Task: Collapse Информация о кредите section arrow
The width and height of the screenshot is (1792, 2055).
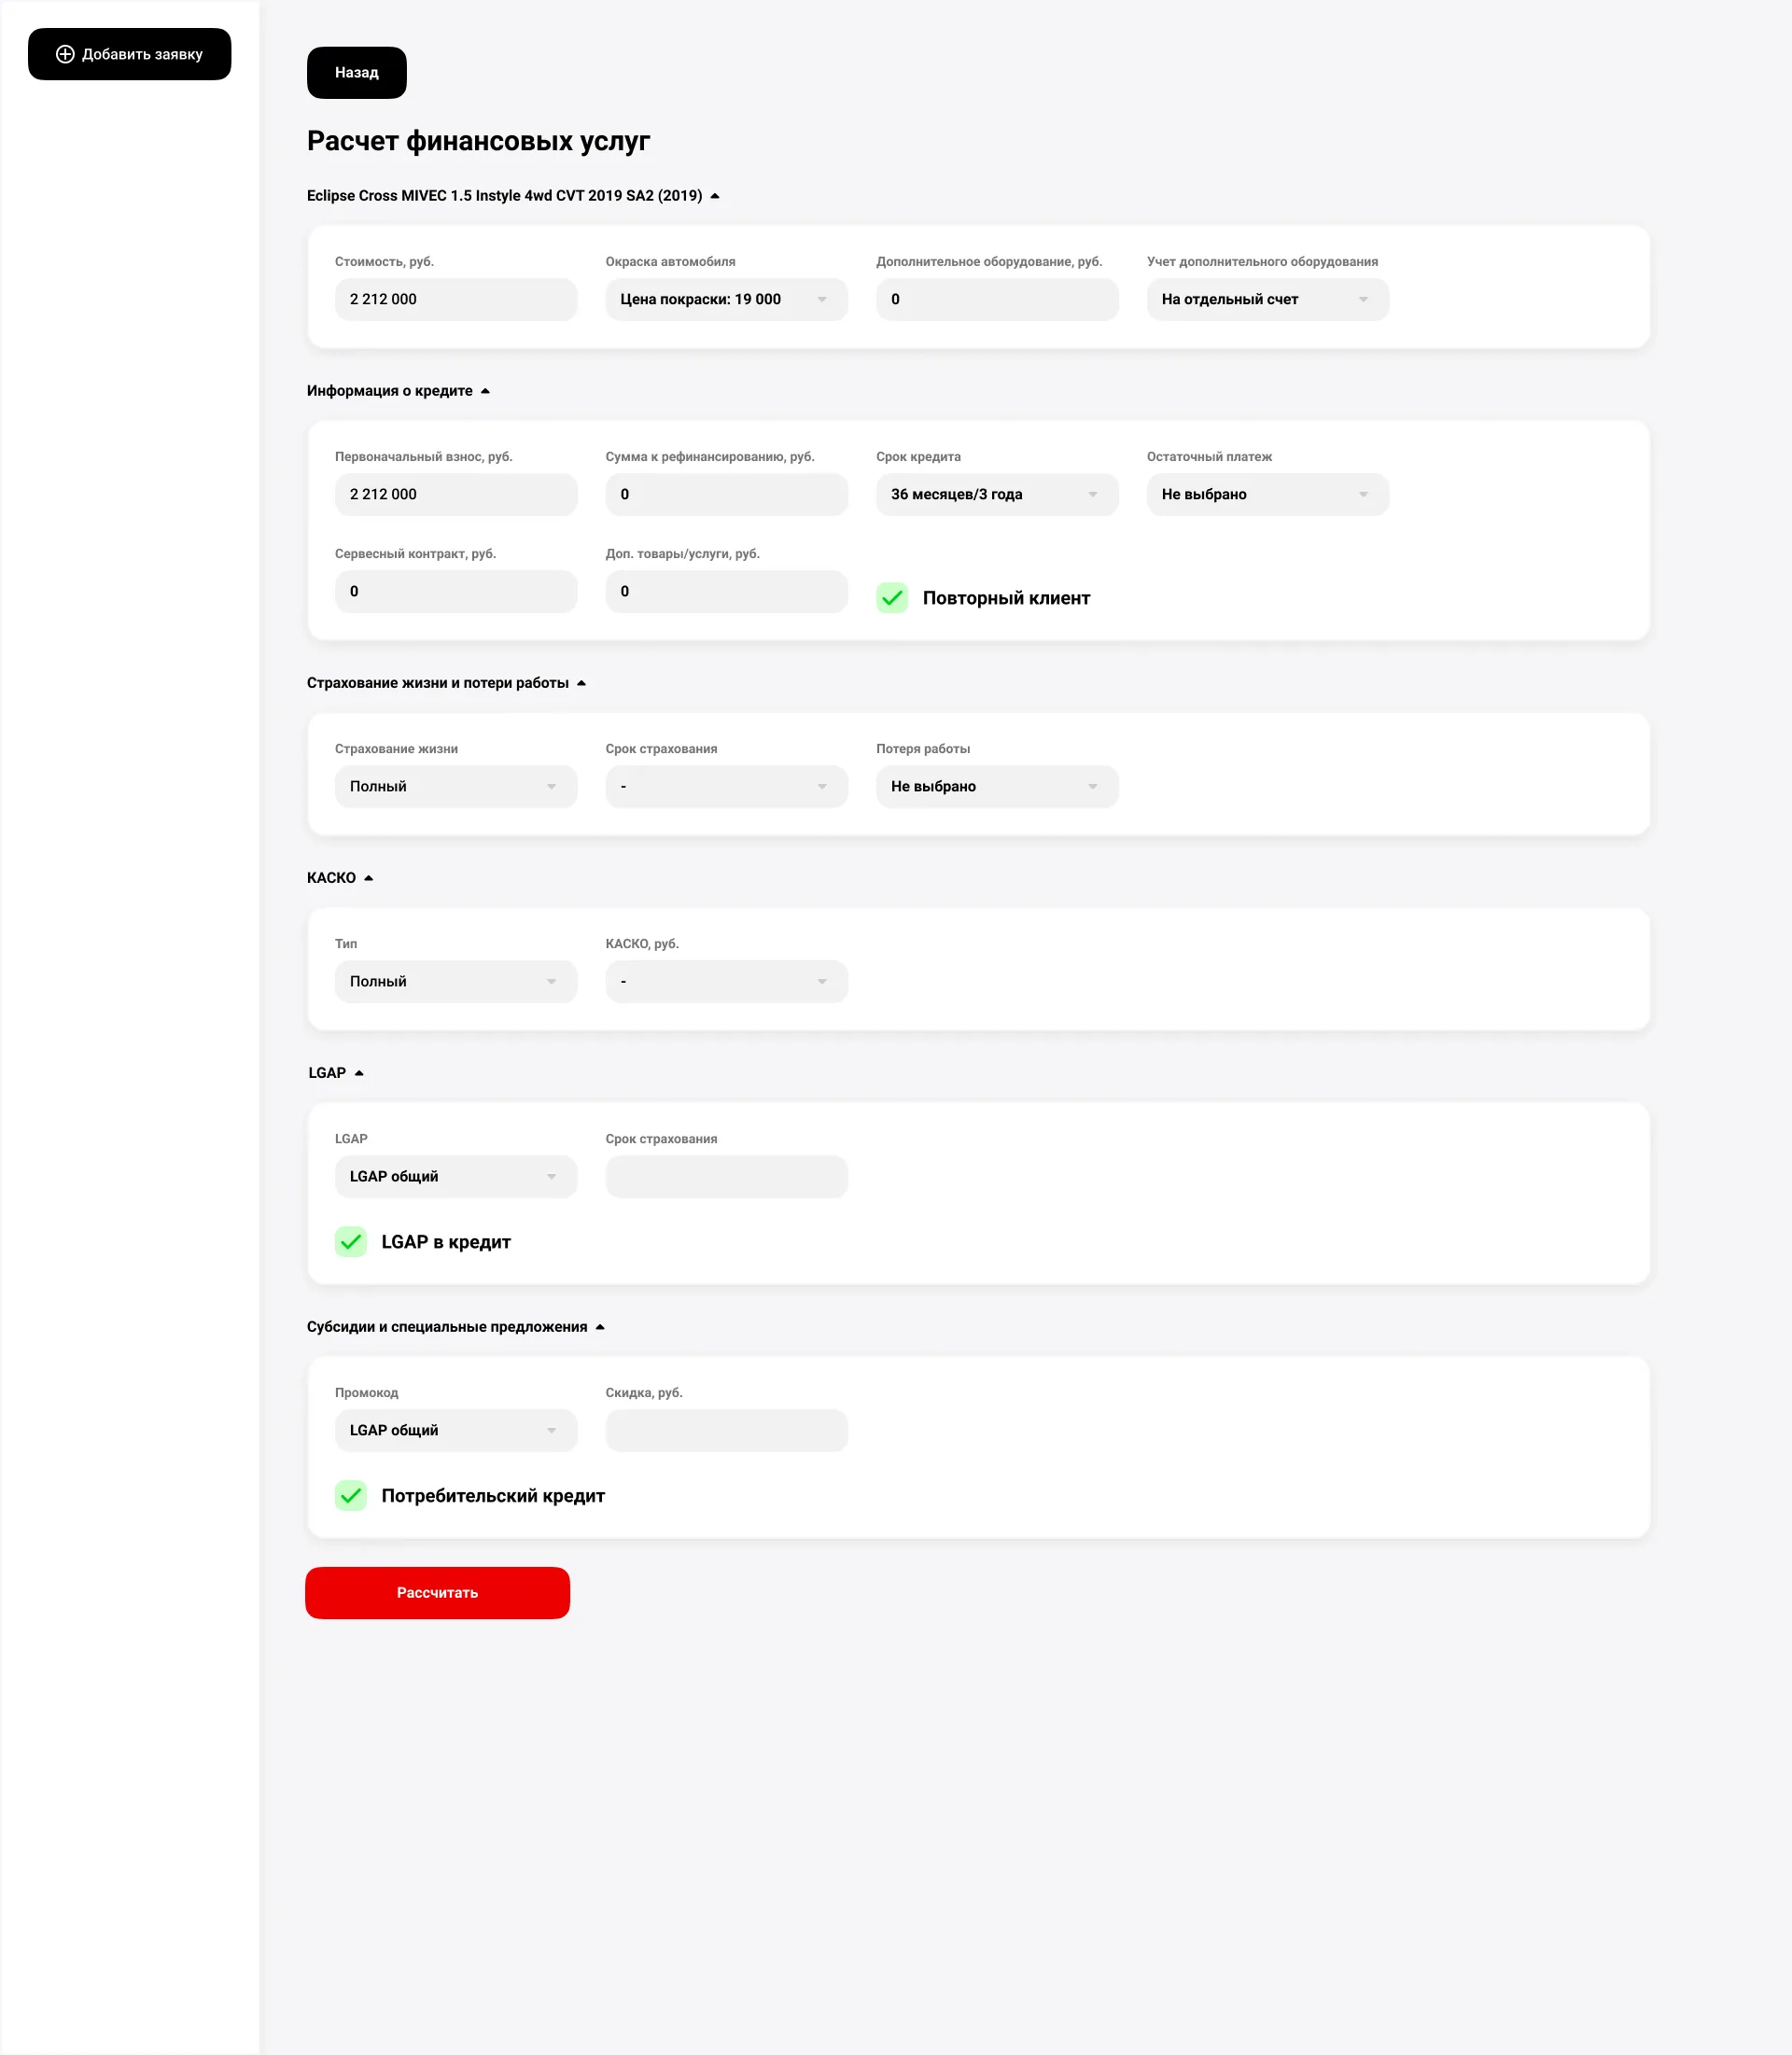Action: click(x=485, y=391)
